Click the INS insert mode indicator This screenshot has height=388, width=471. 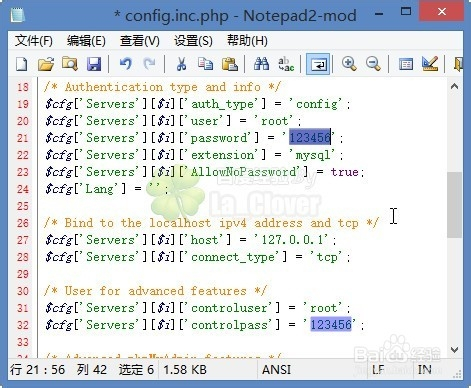point(425,370)
